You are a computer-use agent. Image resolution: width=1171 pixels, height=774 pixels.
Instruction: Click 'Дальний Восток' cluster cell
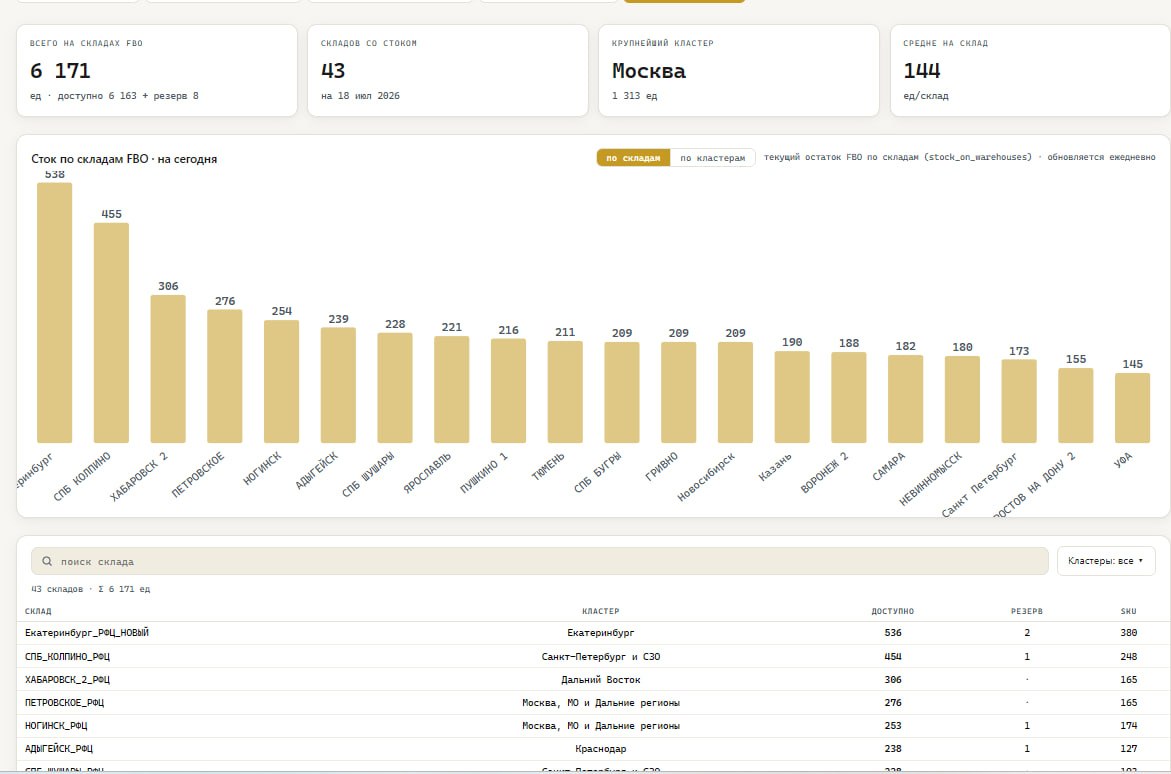600,680
